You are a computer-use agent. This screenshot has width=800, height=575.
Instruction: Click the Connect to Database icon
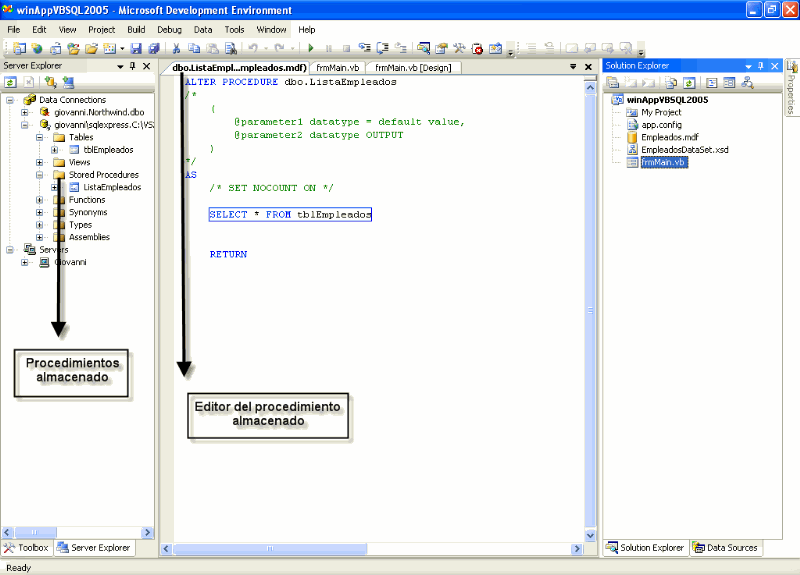[51, 82]
